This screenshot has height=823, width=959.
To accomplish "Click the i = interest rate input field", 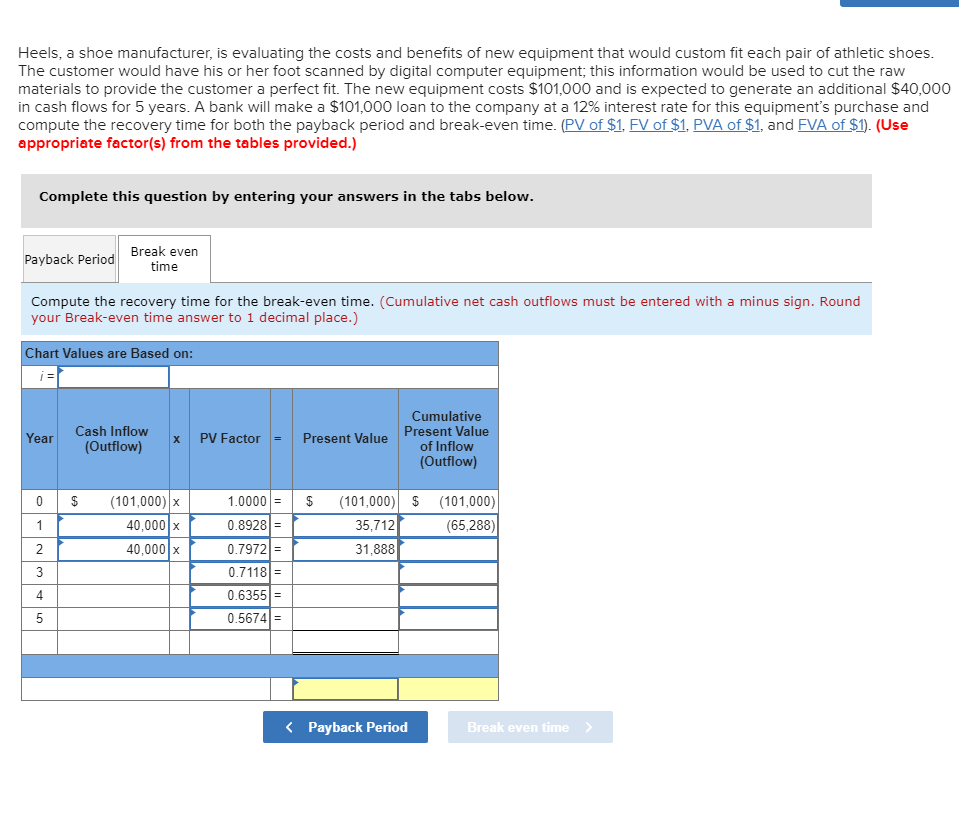I will (113, 377).
